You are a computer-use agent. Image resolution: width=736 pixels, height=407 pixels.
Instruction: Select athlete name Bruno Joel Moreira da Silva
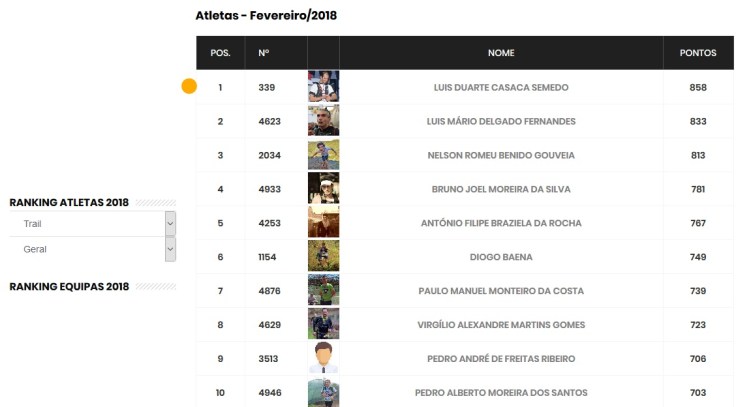[501, 189]
